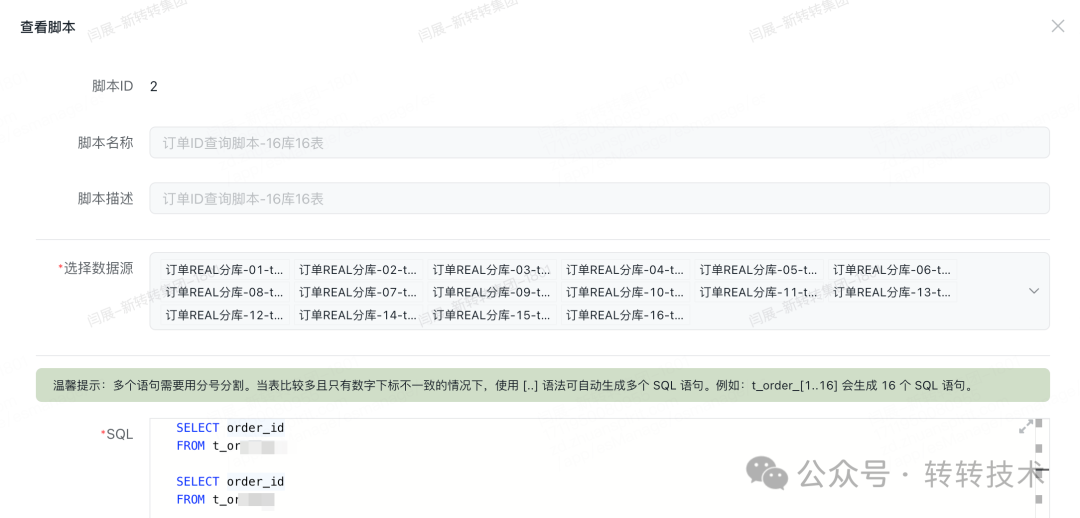Select the 订单REAL分库-10 data source tag
The width and height of the screenshot is (1080, 518).
tap(625, 292)
